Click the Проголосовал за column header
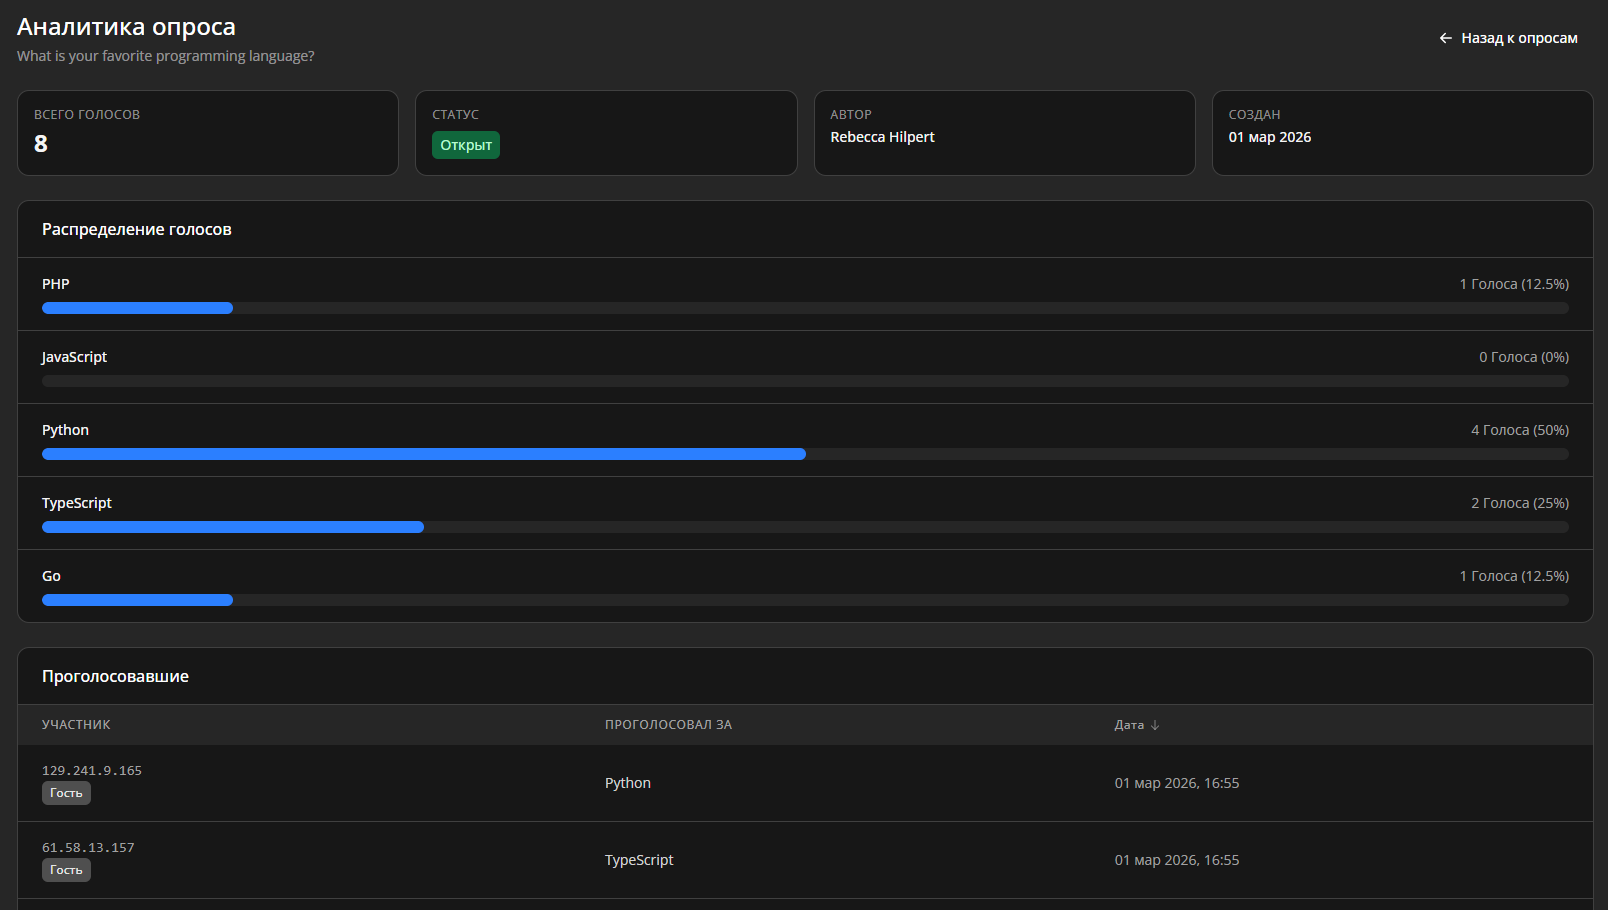This screenshot has width=1608, height=910. click(x=668, y=725)
